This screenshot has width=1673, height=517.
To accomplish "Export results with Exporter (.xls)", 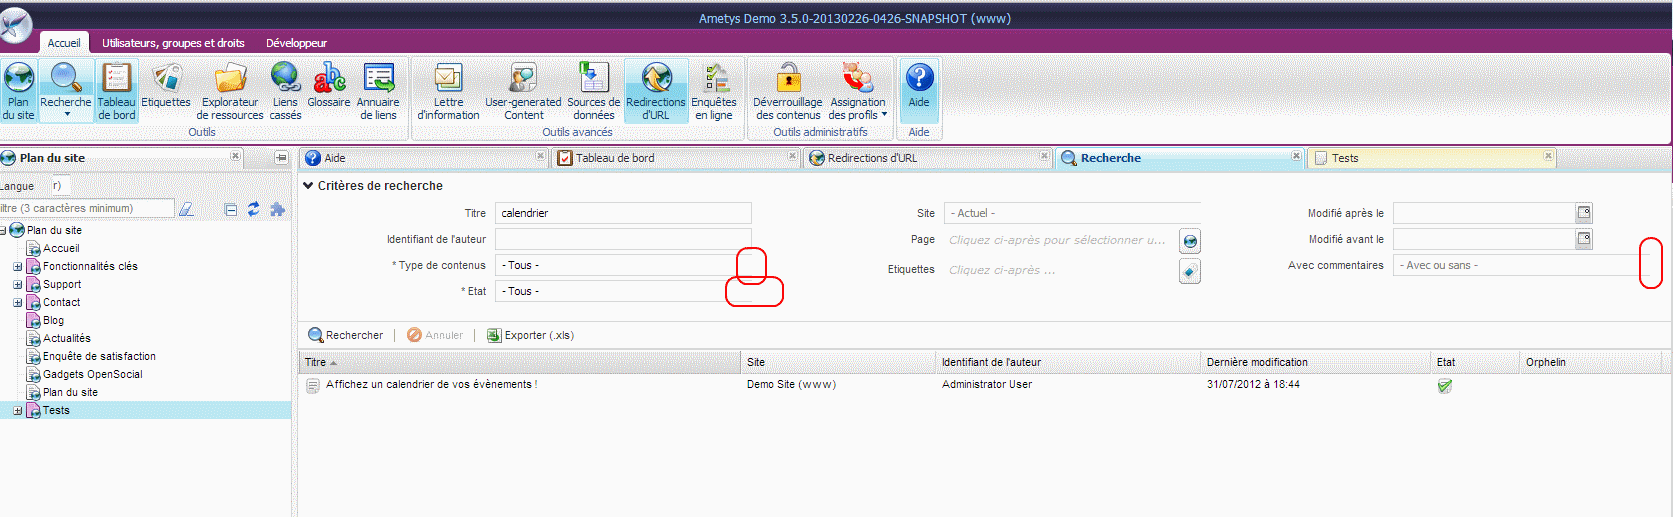I will pos(530,335).
